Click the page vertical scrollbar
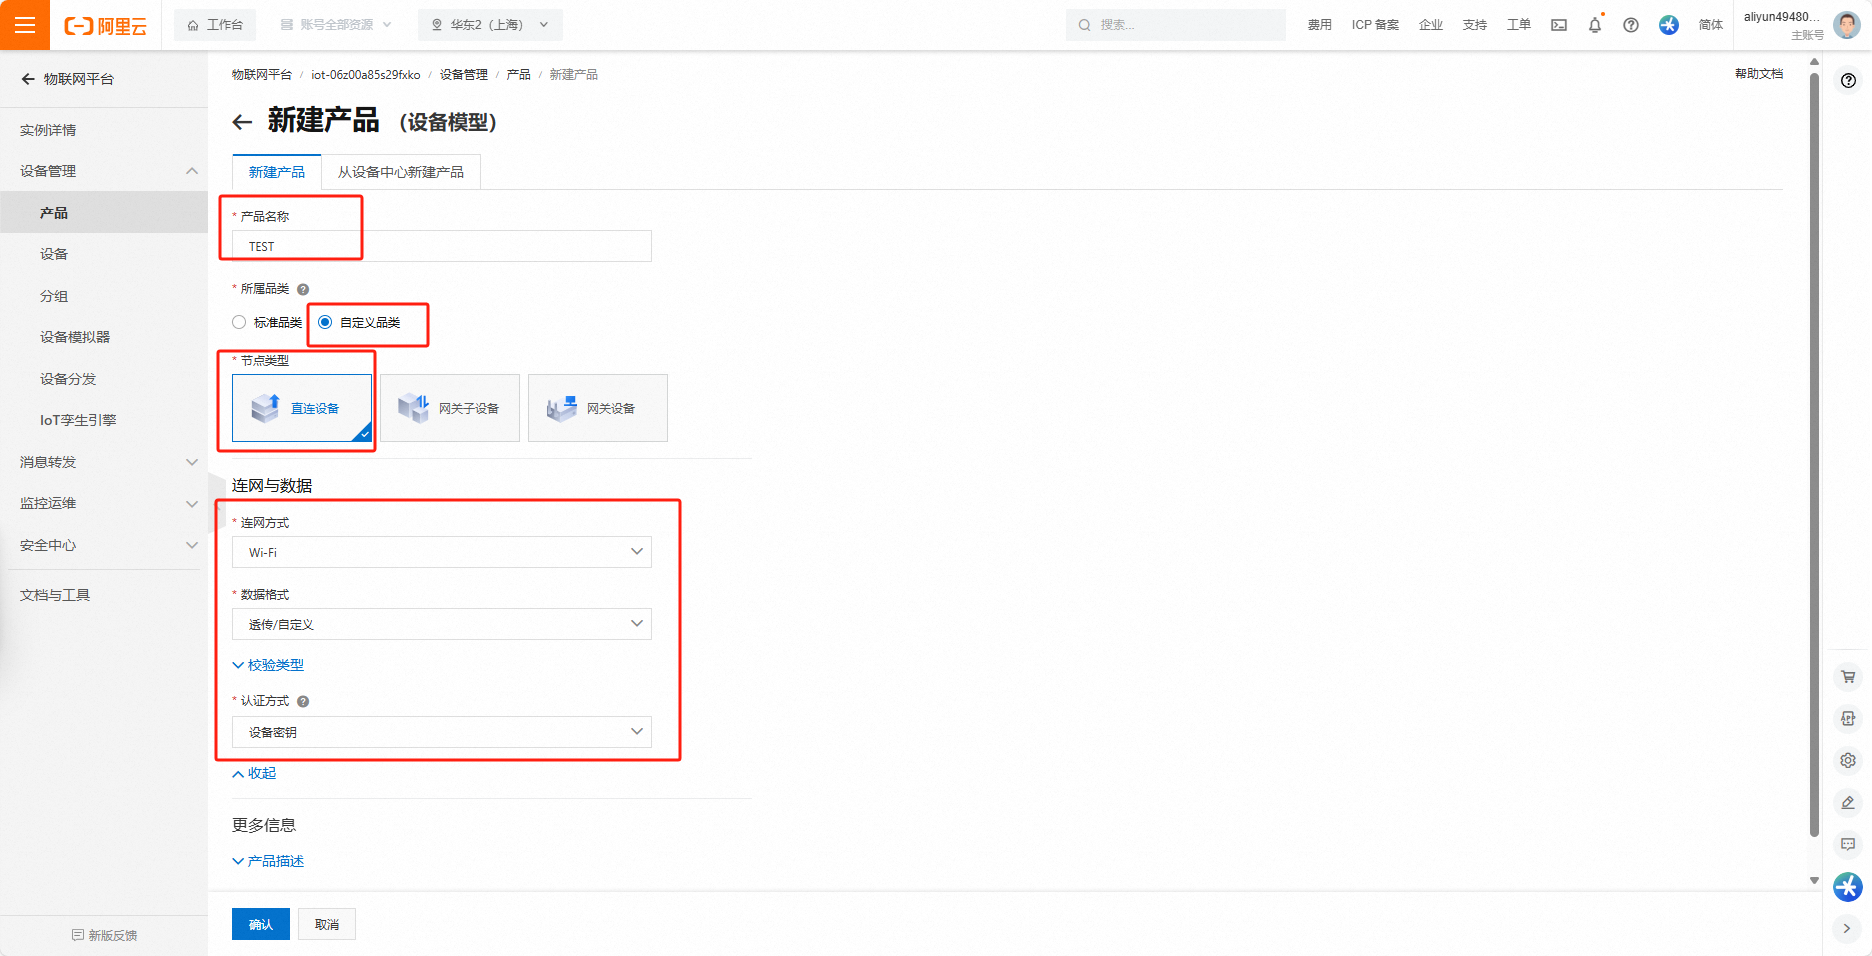1872x956 pixels. (x=1815, y=455)
